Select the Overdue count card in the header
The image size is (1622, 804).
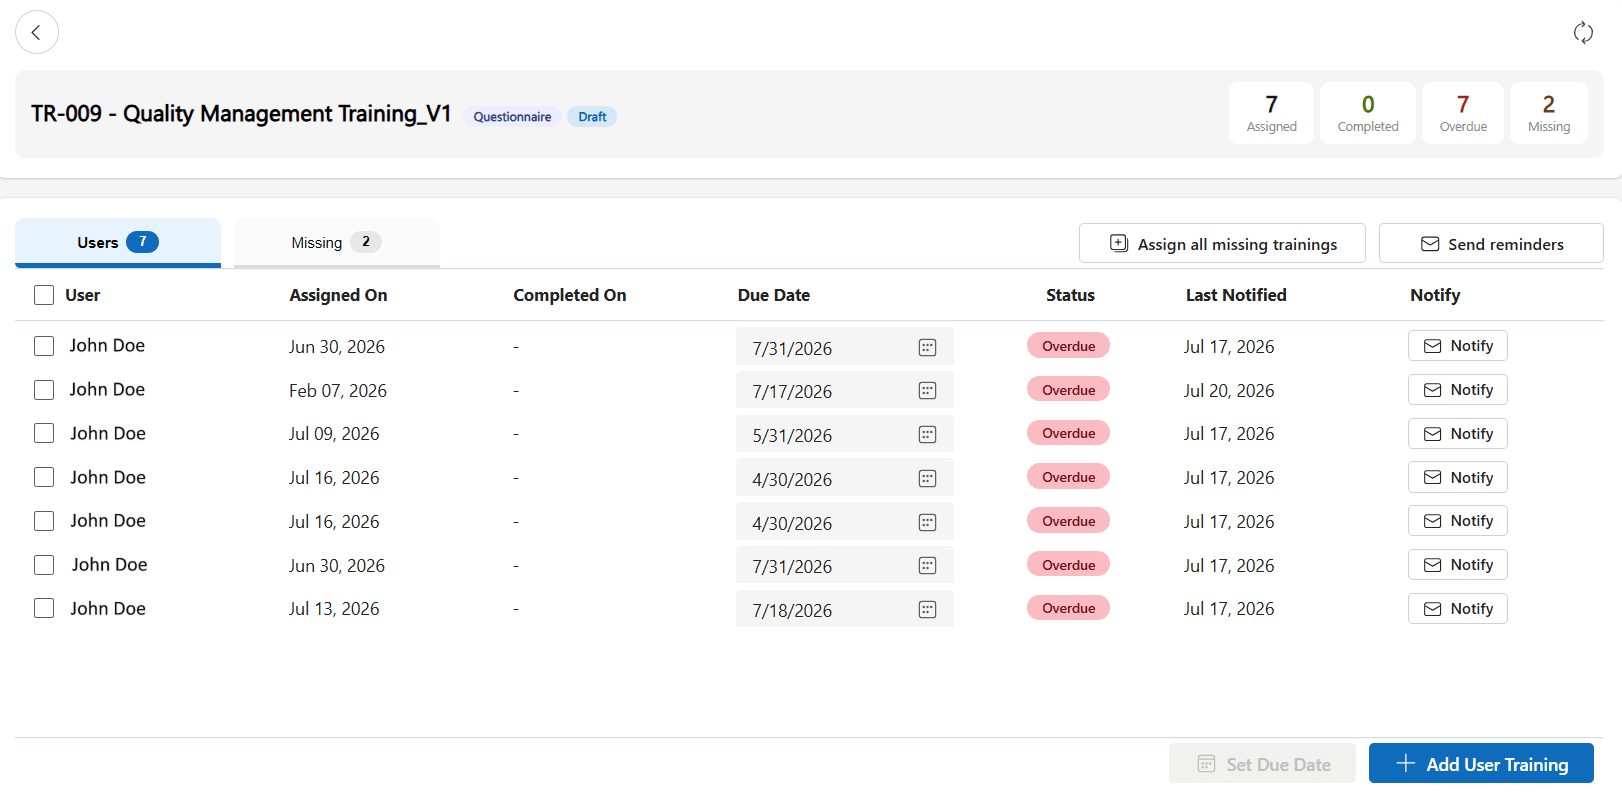1463,113
